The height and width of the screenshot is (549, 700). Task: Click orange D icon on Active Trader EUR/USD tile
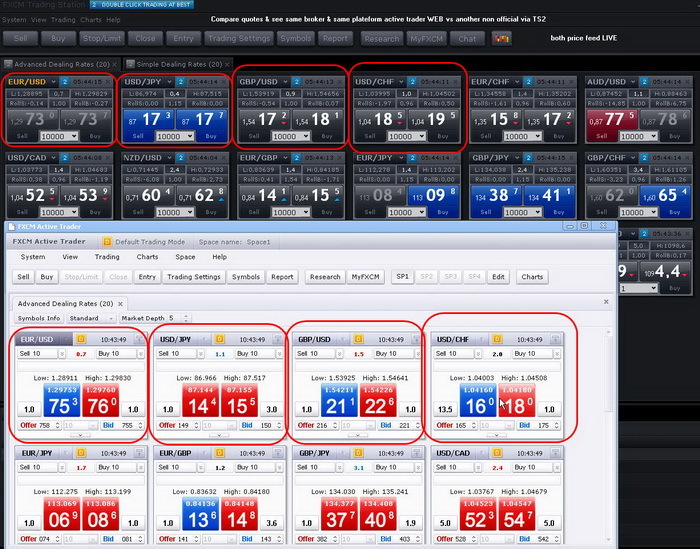(x=81, y=339)
